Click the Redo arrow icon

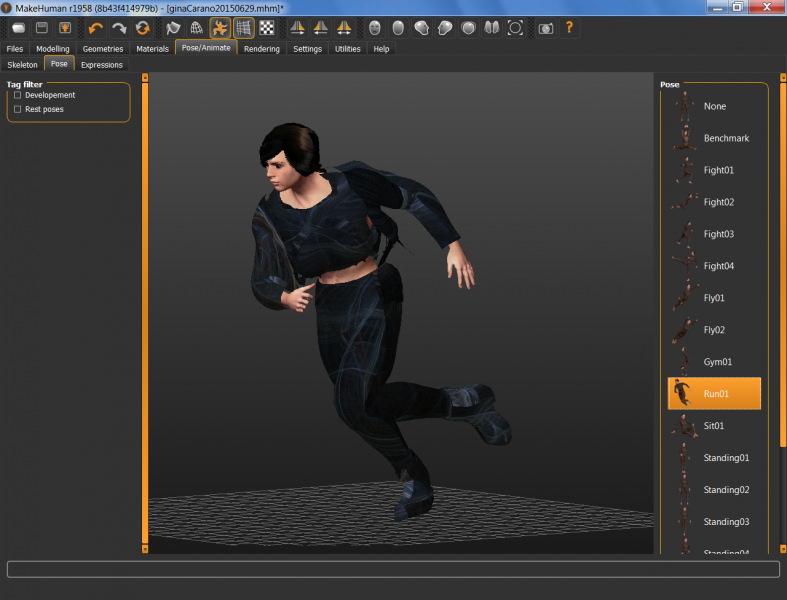point(119,28)
